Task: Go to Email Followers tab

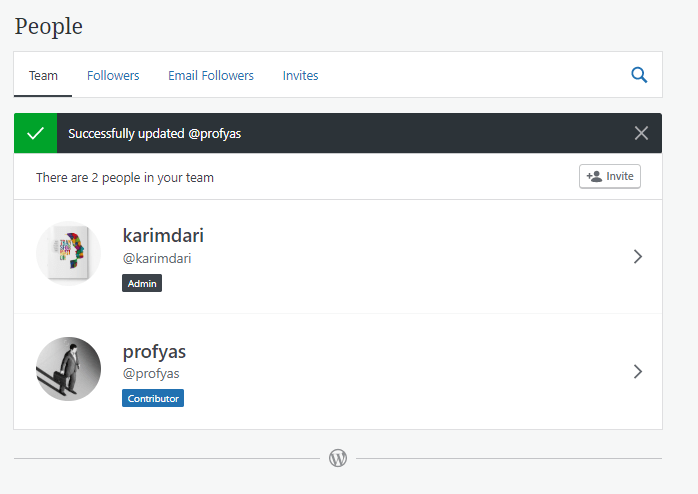Action: [x=211, y=75]
